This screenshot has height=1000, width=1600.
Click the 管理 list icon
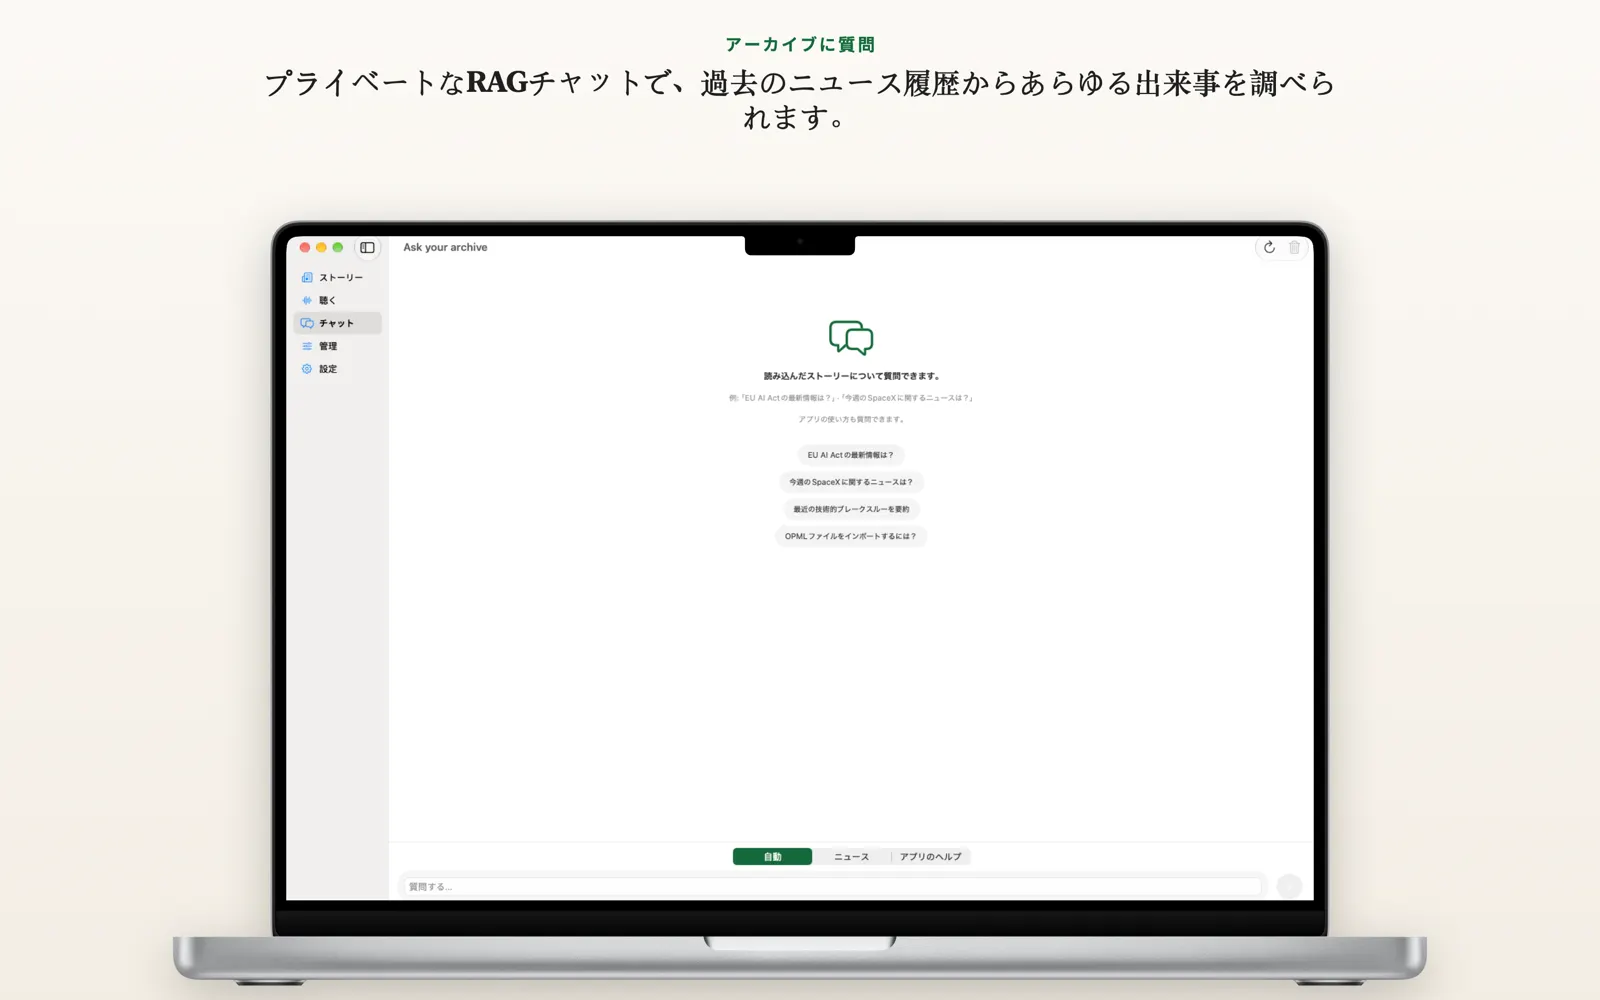[307, 346]
